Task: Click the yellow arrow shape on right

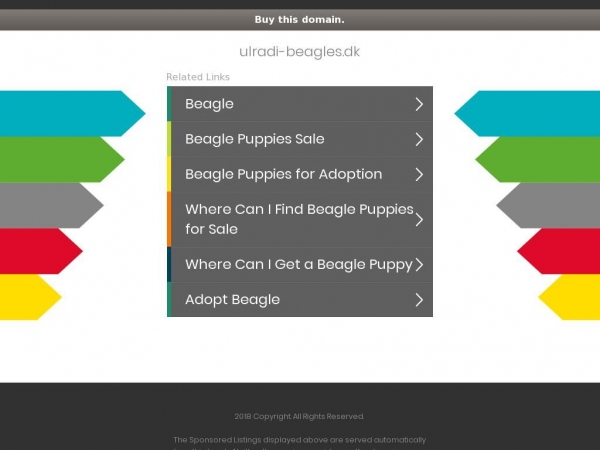Action: (x=569, y=297)
